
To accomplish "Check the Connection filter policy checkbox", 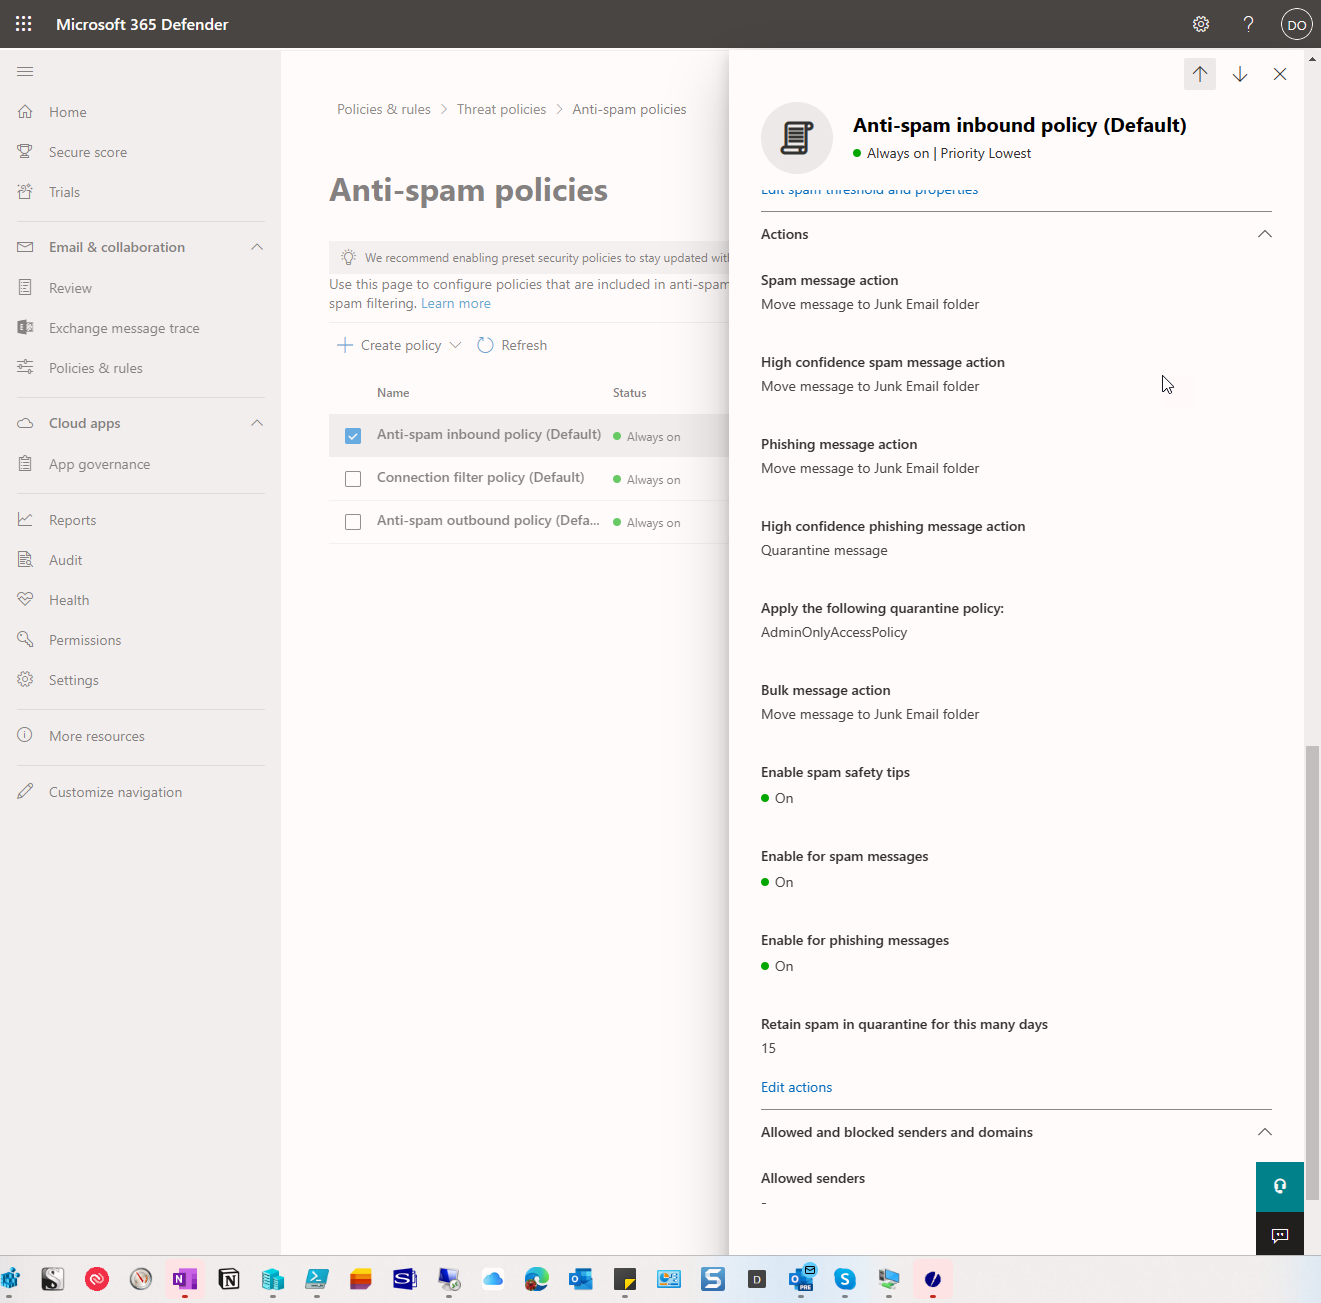I will [352, 478].
